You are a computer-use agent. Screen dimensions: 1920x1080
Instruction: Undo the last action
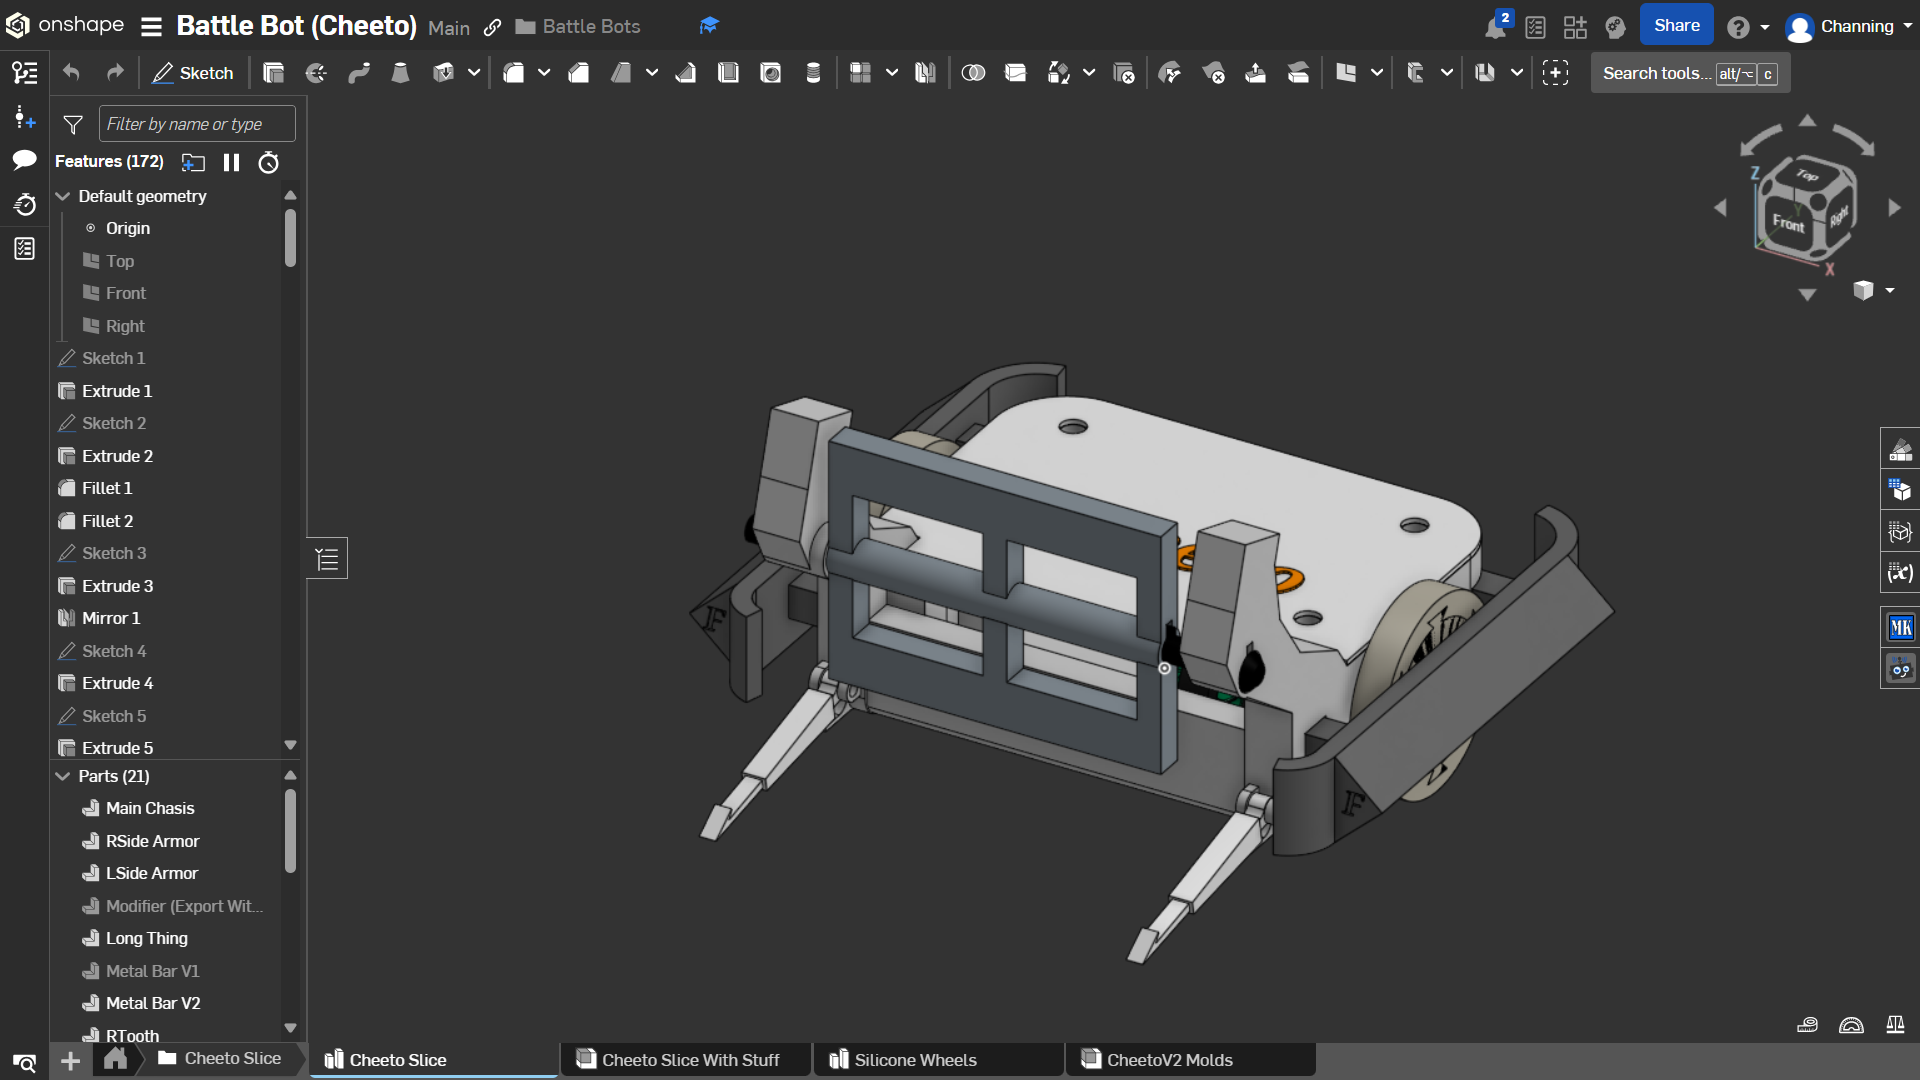(x=71, y=73)
